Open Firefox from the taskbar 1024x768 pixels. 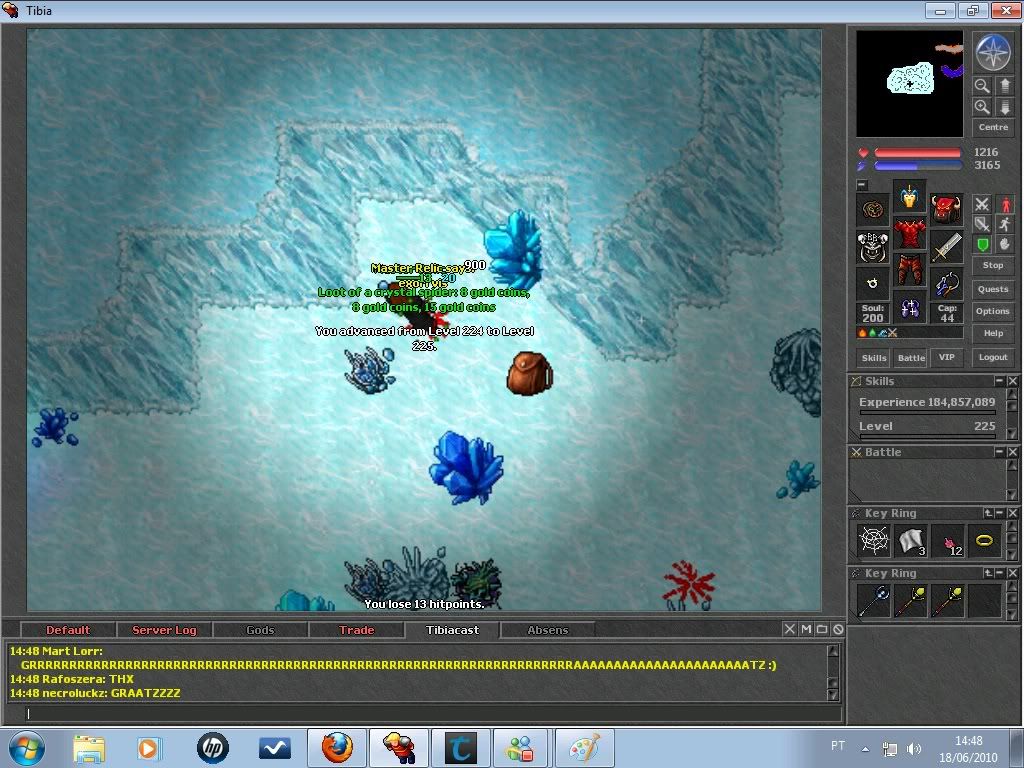[x=337, y=747]
